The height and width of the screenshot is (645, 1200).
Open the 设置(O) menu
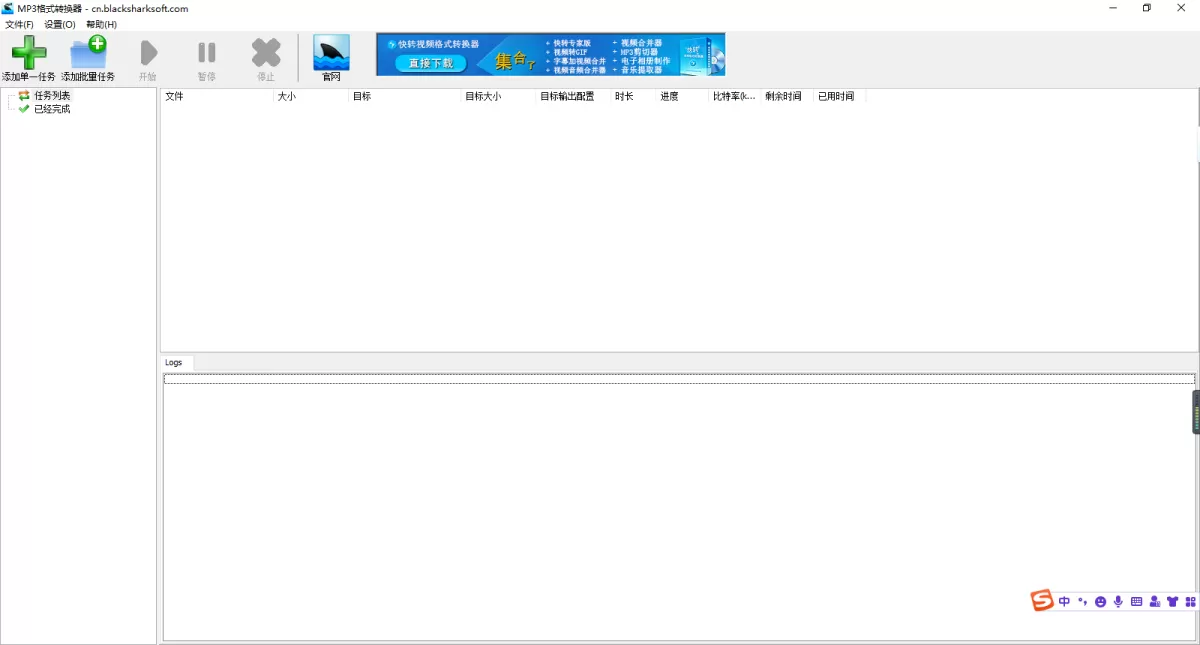pyautogui.click(x=60, y=24)
